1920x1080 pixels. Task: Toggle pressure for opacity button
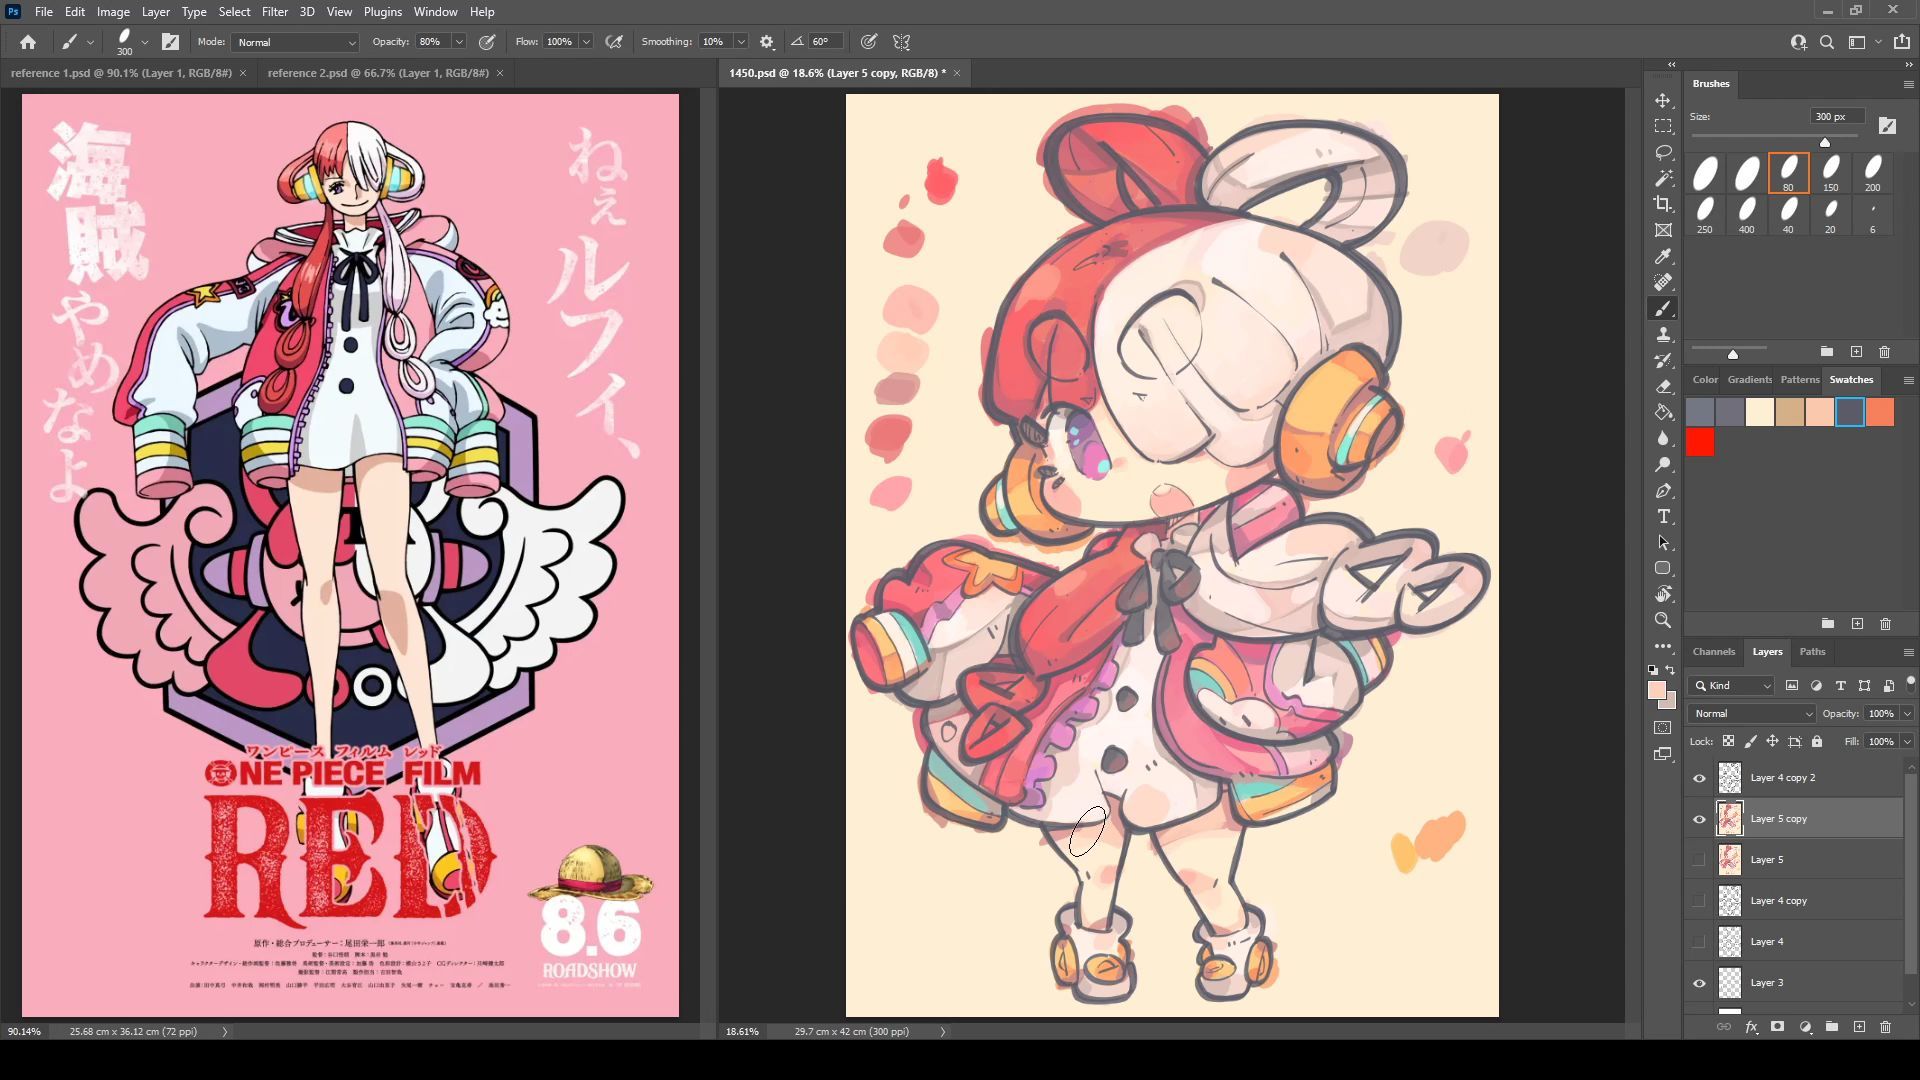coord(487,42)
